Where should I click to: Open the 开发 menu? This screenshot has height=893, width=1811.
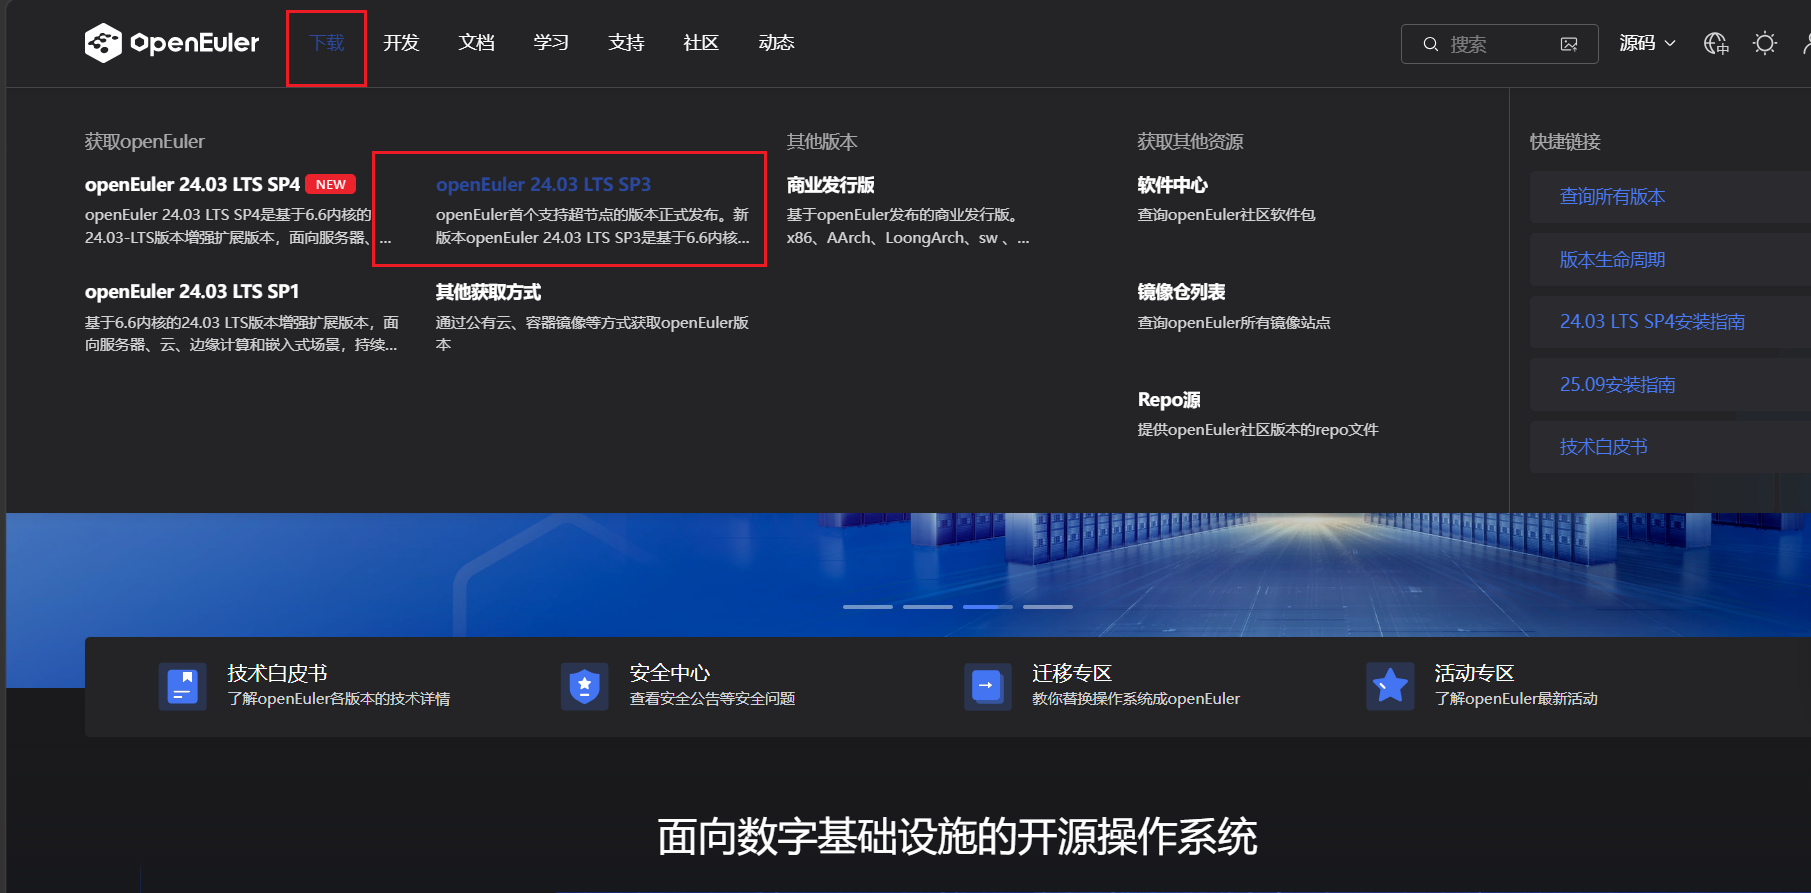click(x=401, y=43)
